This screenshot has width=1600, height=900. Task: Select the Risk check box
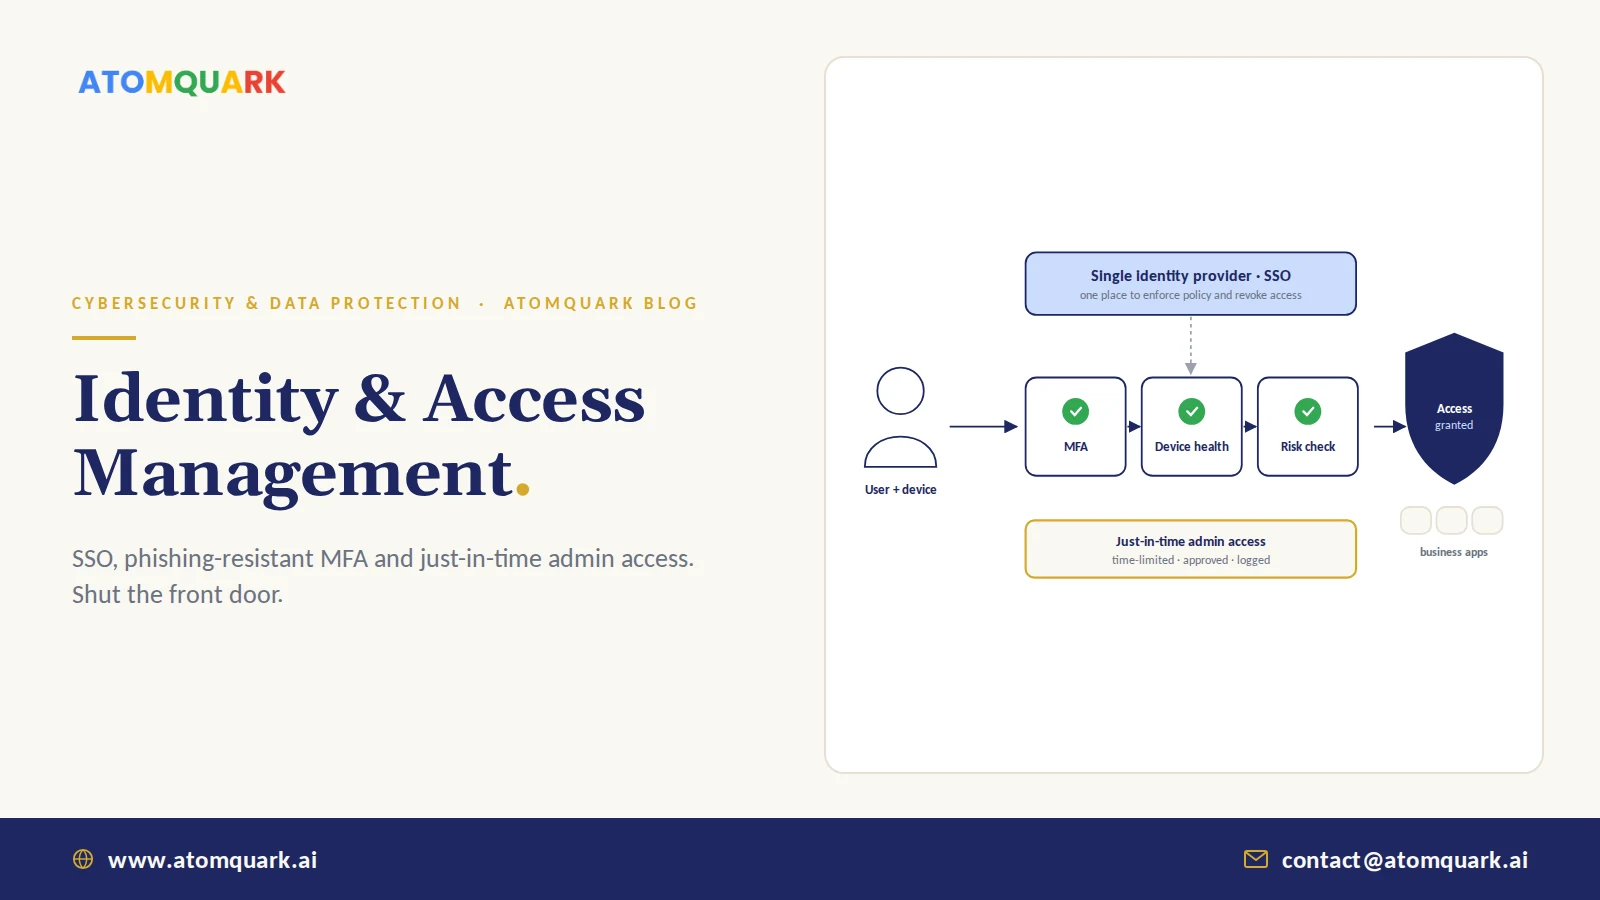(x=1308, y=426)
